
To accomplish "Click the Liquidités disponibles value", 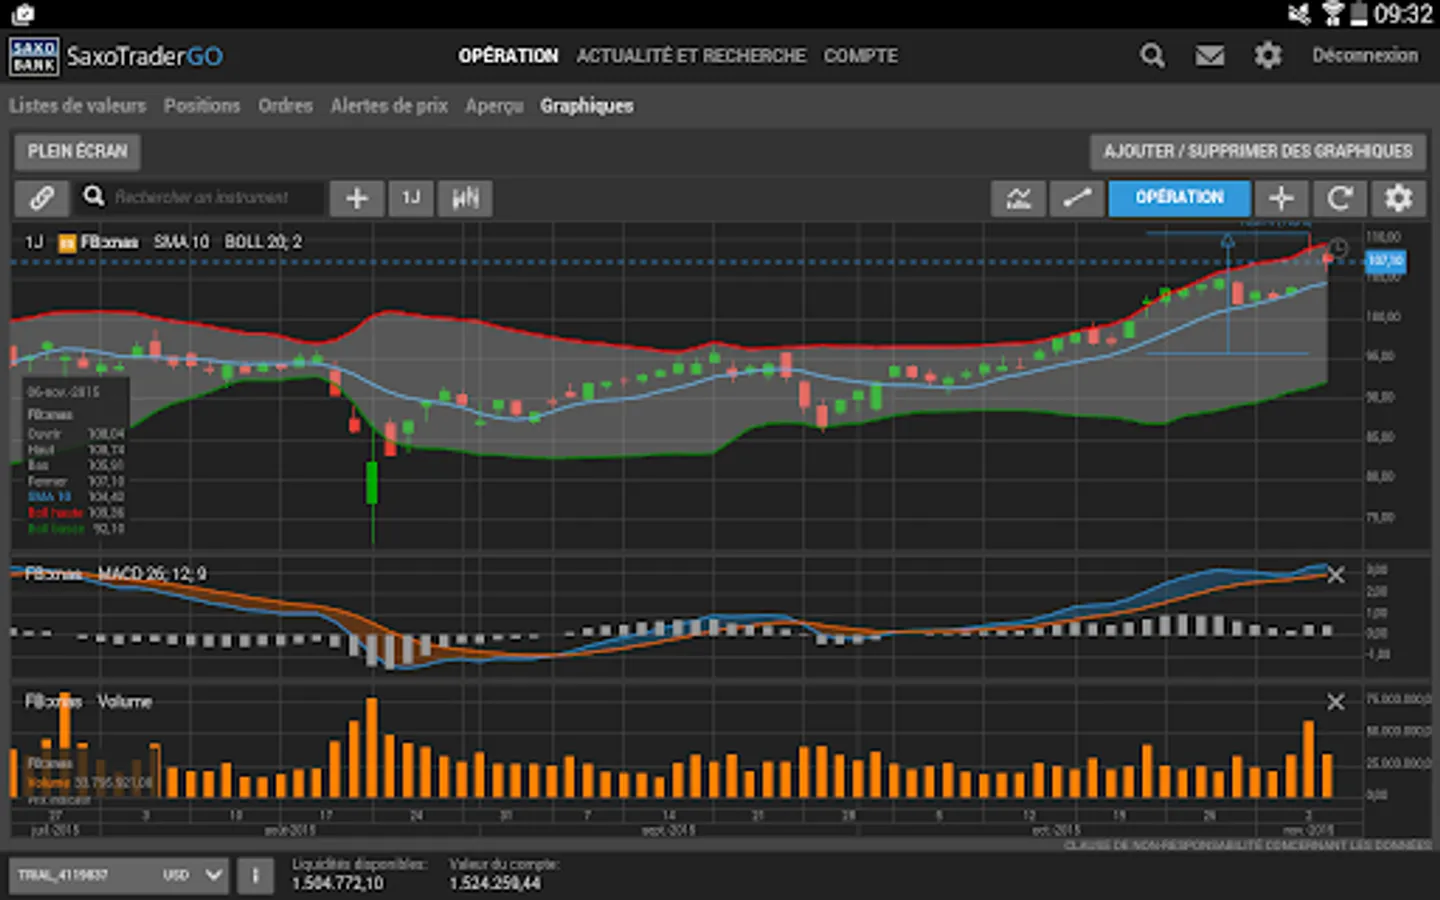I will [x=337, y=884].
